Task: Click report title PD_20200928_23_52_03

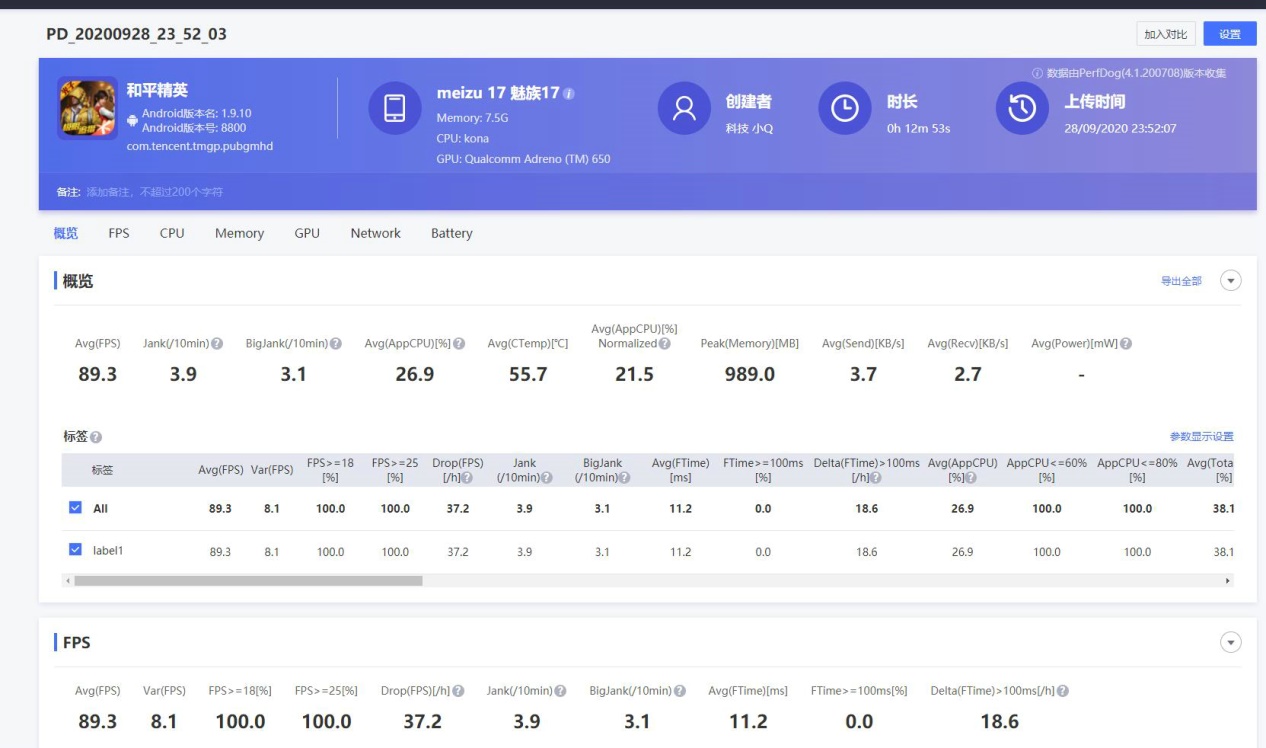Action: coord(136,34)
